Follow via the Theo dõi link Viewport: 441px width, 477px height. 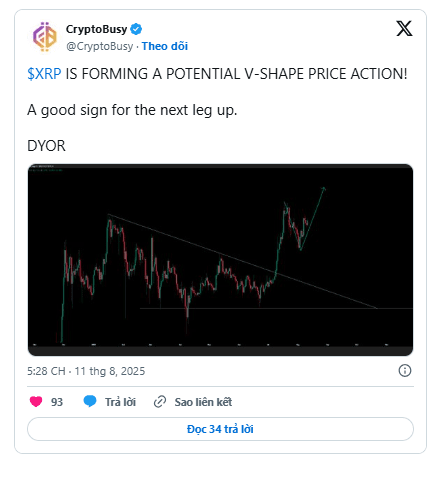(x=165, y=46)
